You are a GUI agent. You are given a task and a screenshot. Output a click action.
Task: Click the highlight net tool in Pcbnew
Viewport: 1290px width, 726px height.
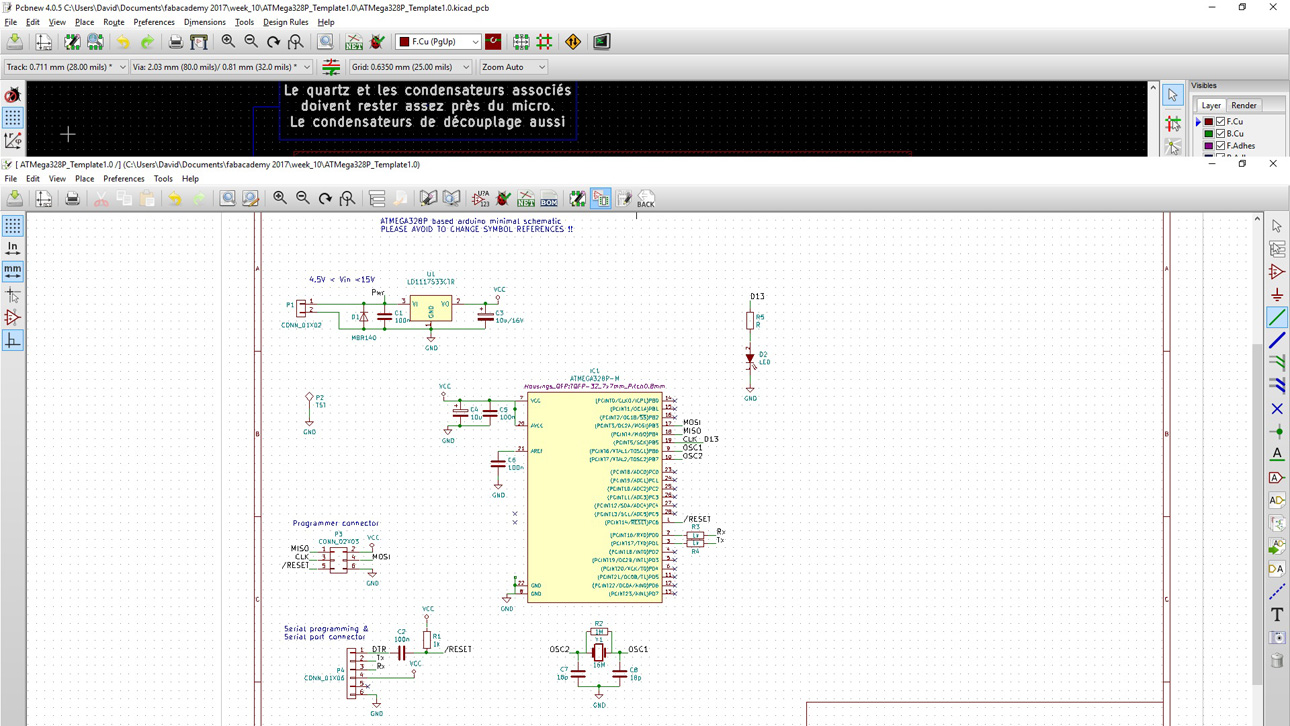point(1172,123)
